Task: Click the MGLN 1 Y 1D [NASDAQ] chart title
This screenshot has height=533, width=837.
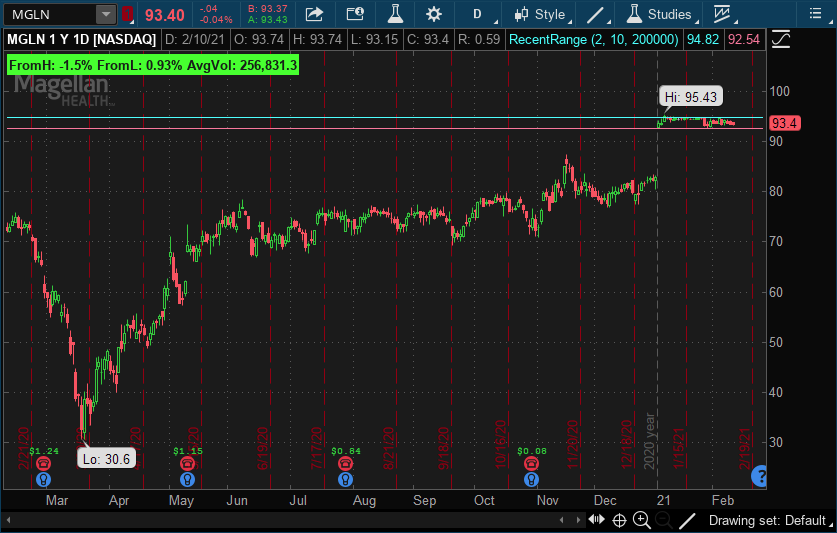Action: pos(82,40)
